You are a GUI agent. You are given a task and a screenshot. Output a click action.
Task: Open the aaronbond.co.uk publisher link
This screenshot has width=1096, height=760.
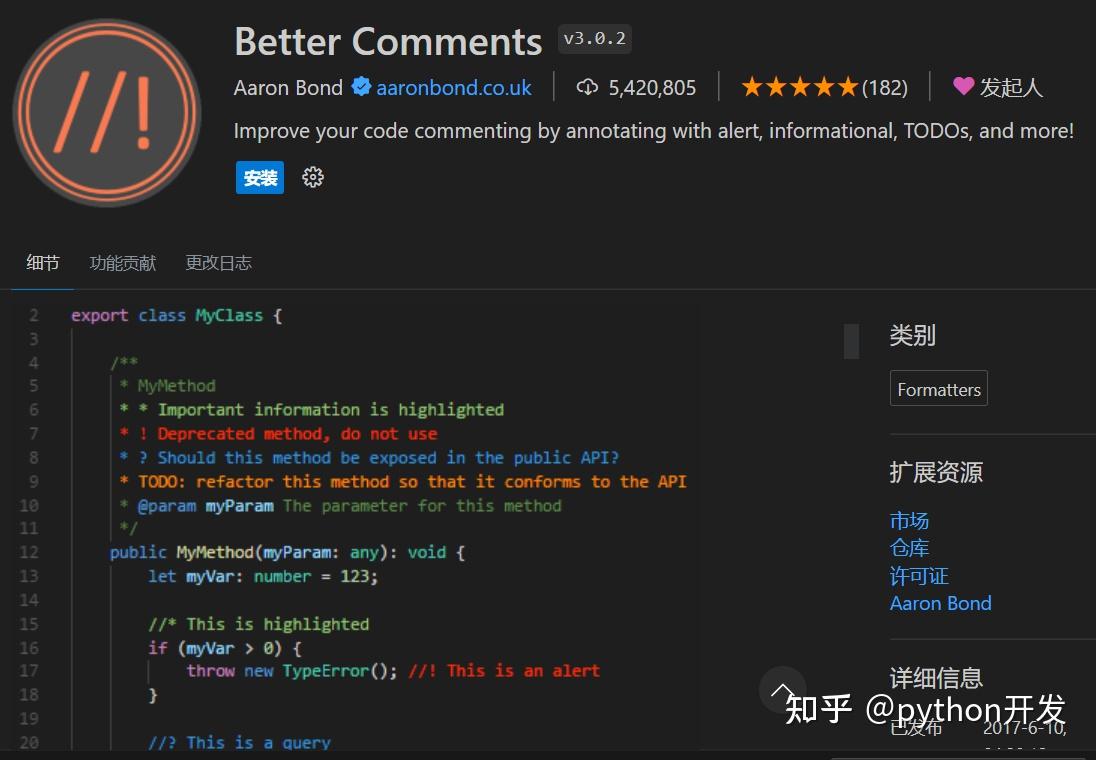453,88
